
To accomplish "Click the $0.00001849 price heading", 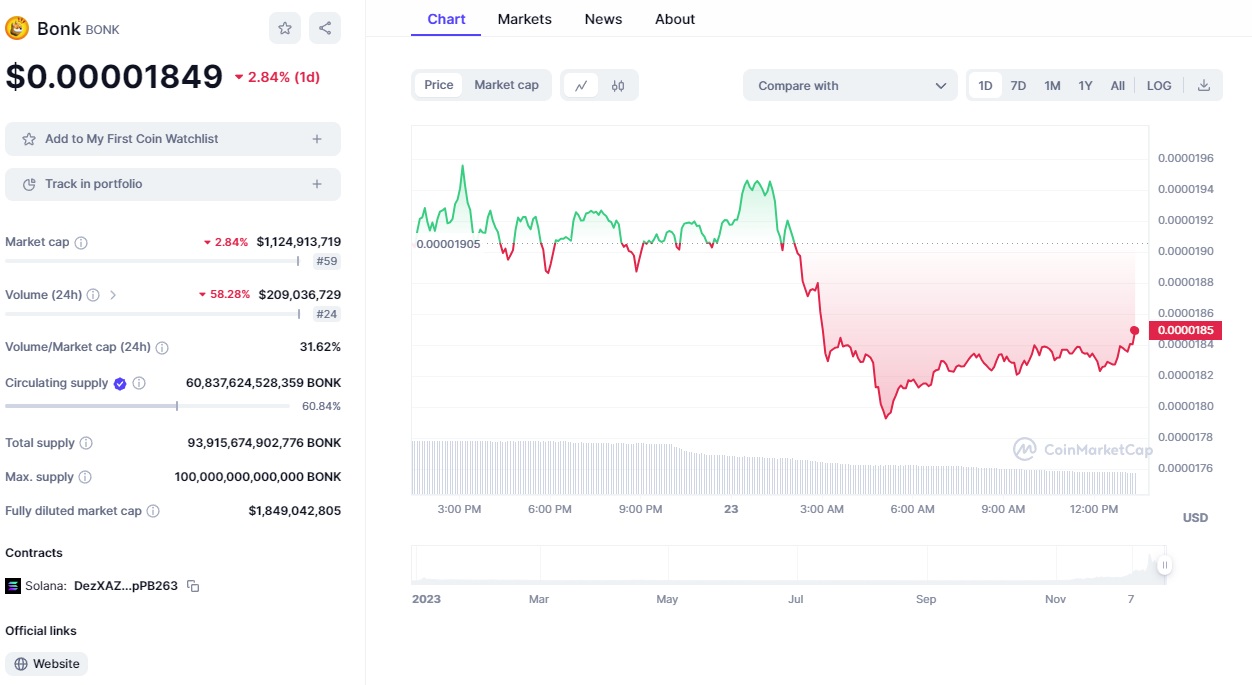I will tap(114, 77).
